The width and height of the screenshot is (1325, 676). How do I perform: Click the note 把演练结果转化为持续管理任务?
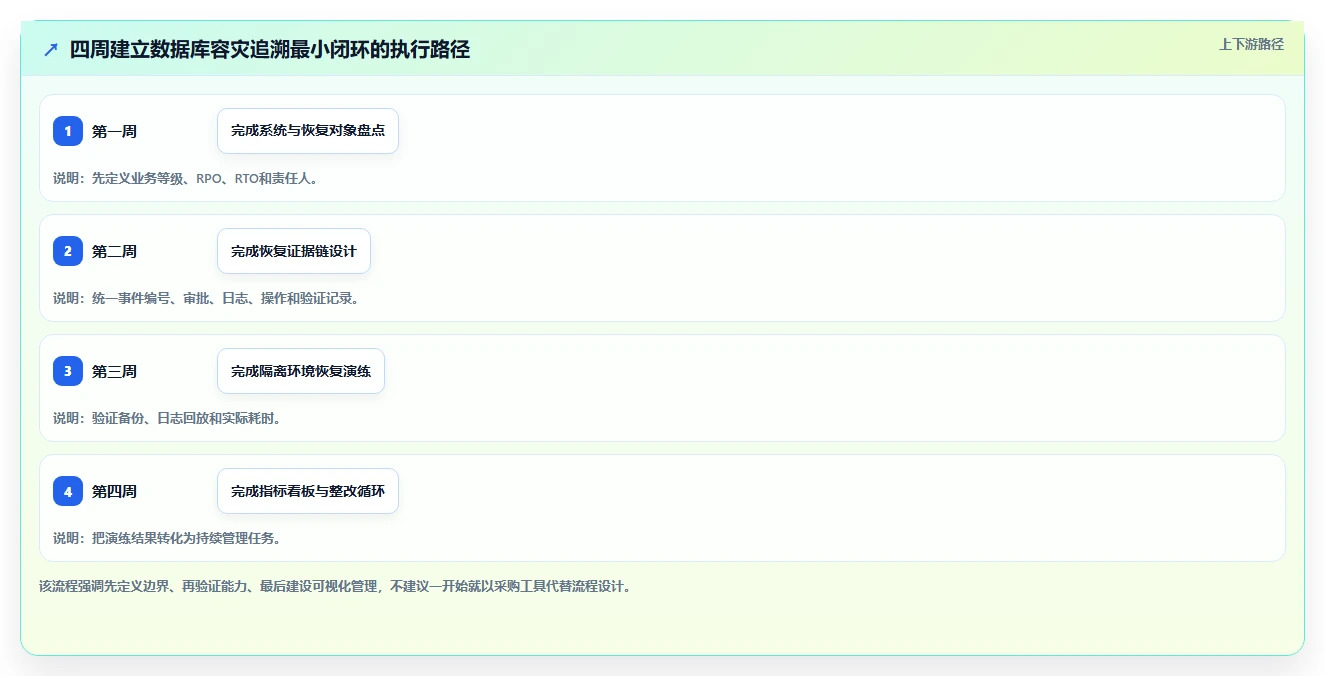click(x=186, y=538)
